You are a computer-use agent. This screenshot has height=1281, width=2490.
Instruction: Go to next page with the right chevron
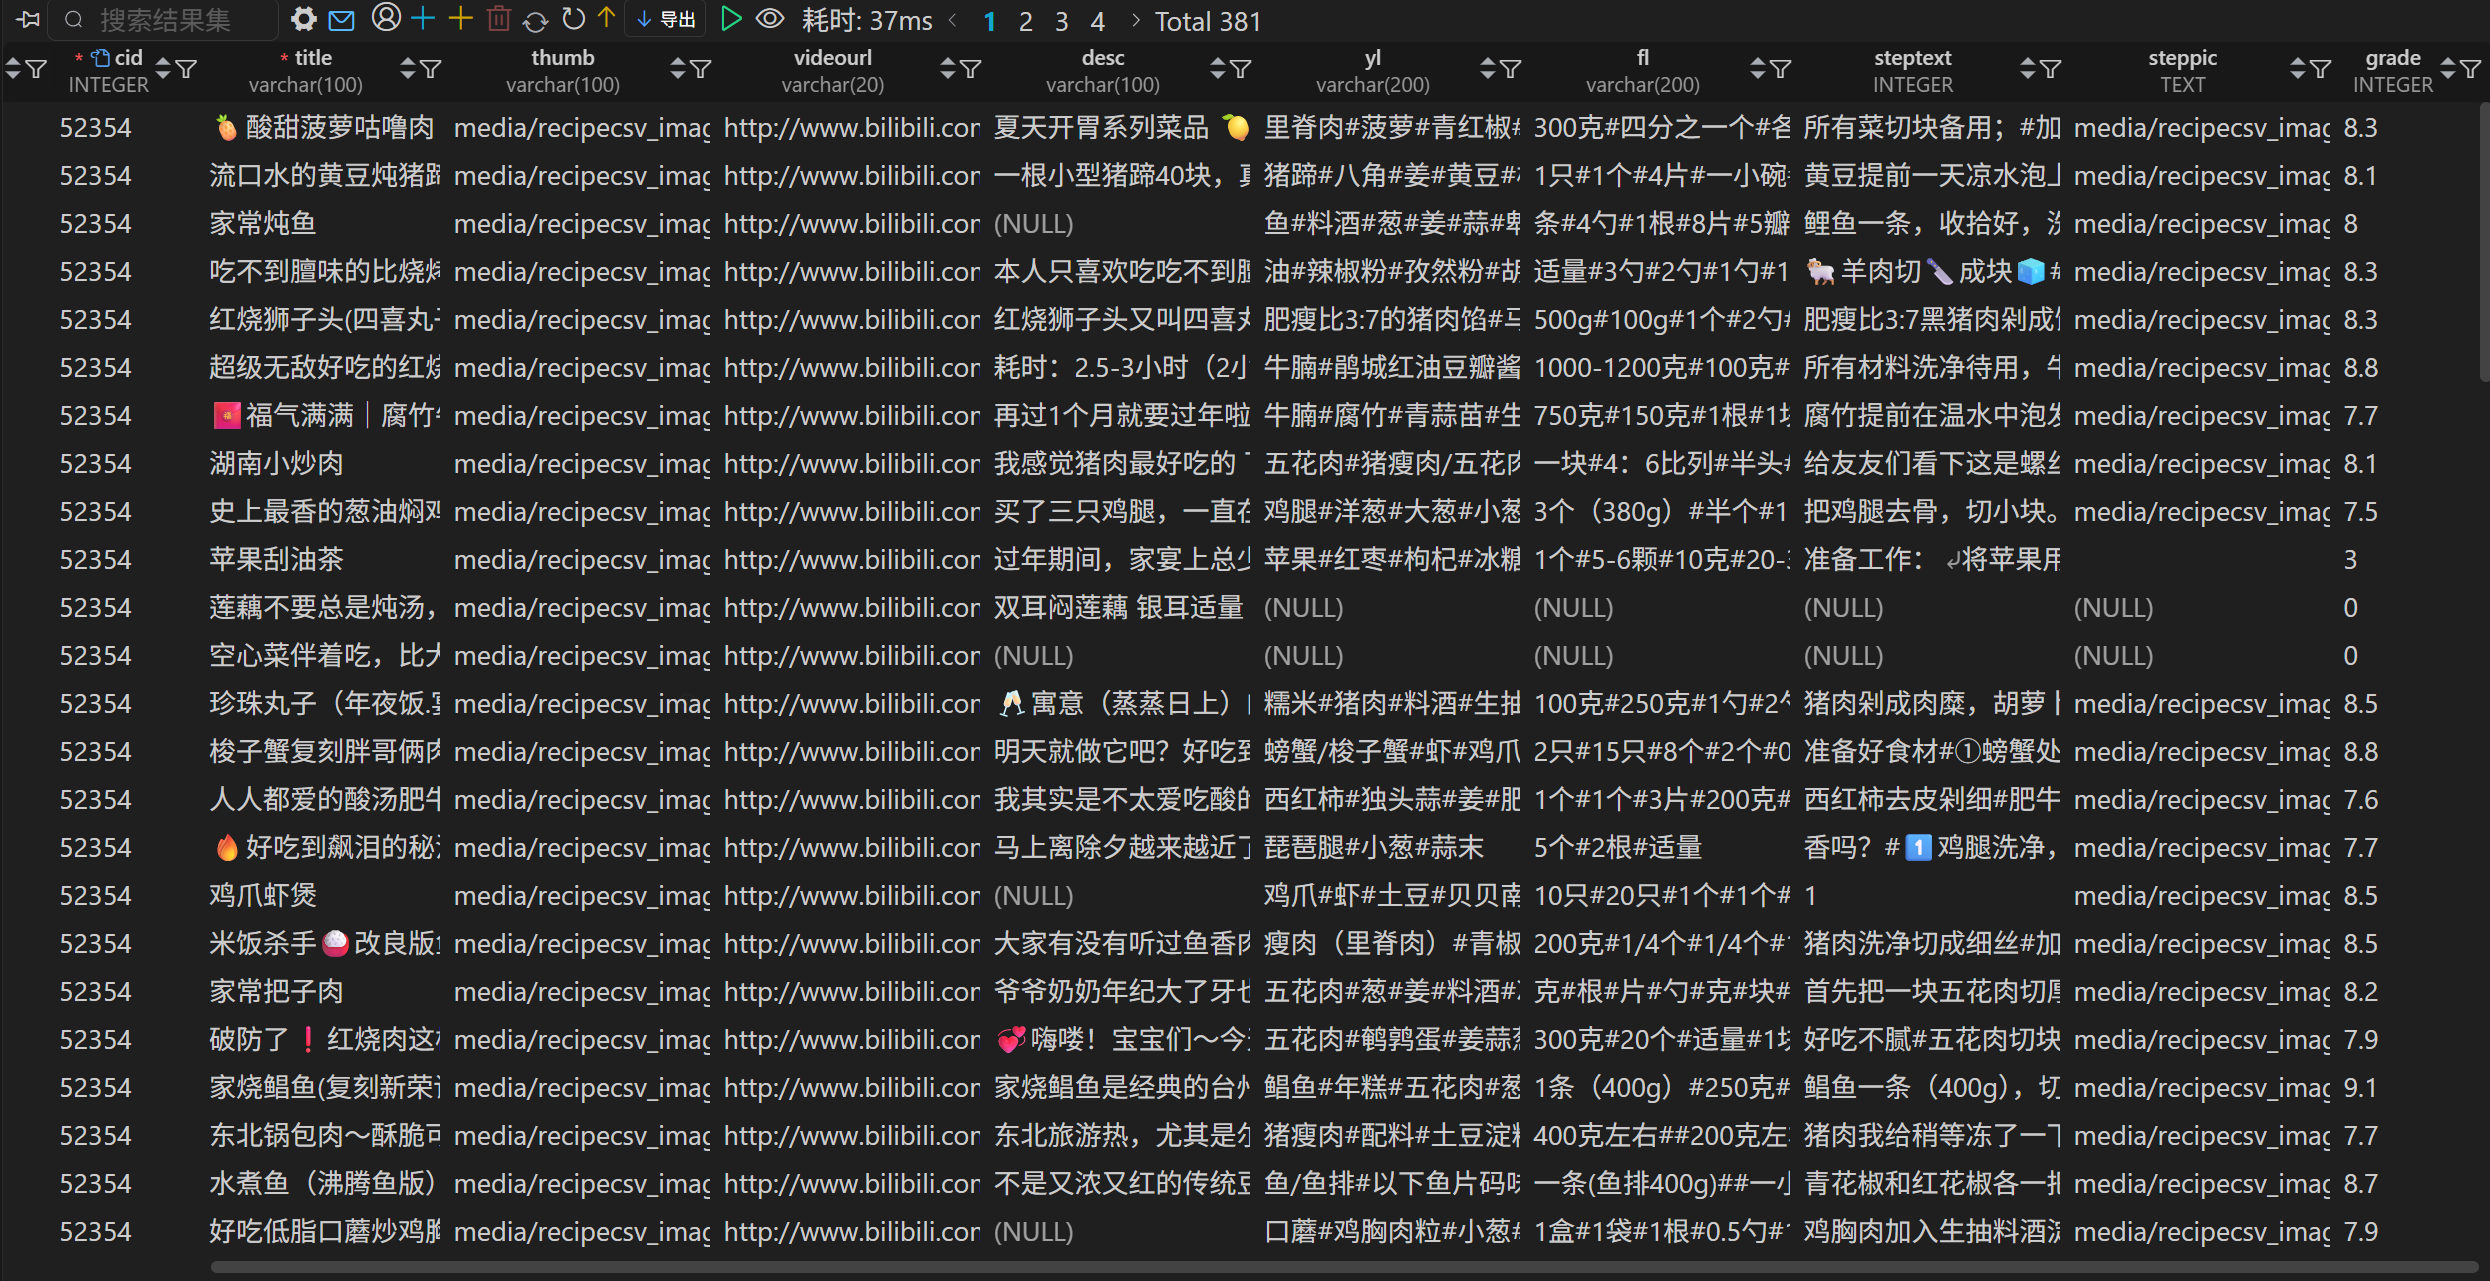click(1136, 20)
